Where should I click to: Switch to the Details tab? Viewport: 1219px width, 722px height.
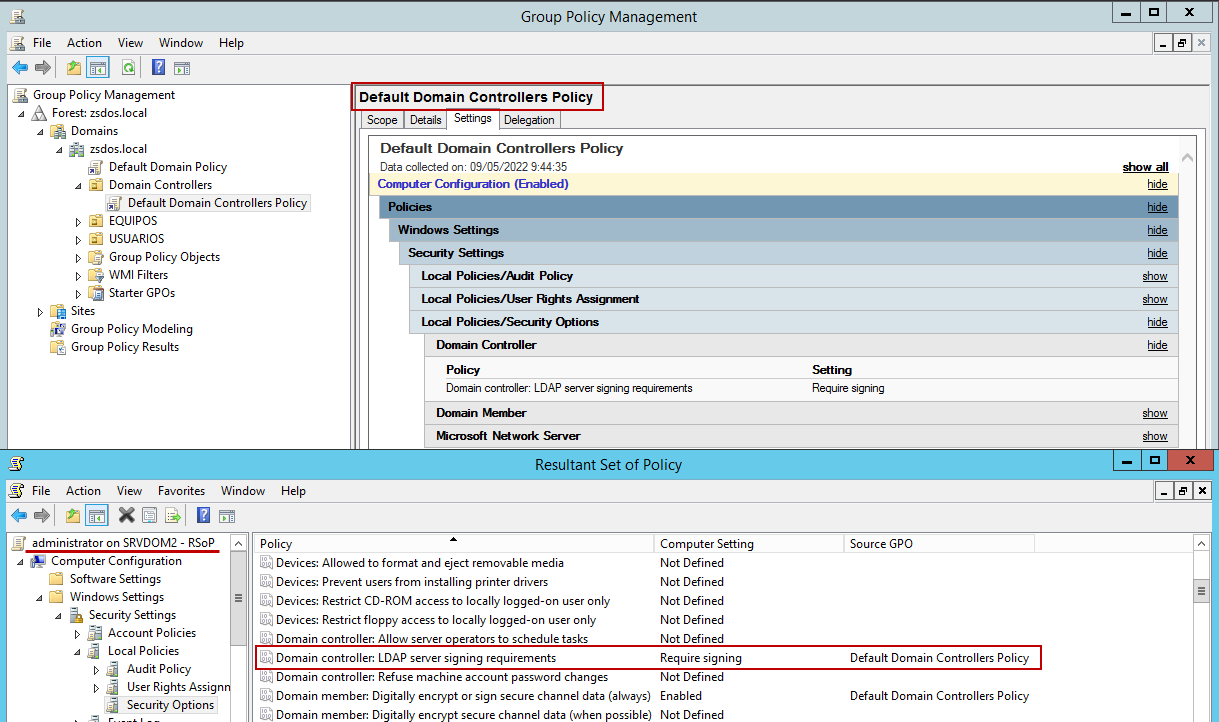click(x=425, y=120)
